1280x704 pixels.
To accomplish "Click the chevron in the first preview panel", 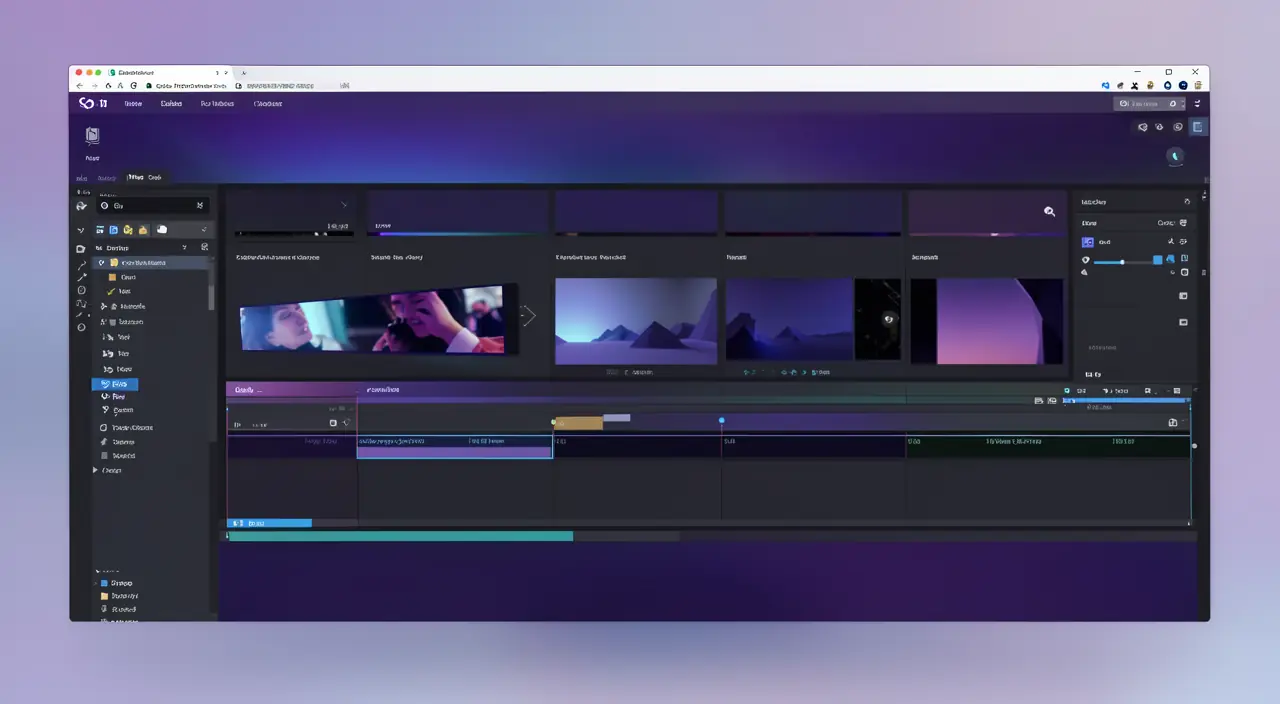I will click(344, 204).
